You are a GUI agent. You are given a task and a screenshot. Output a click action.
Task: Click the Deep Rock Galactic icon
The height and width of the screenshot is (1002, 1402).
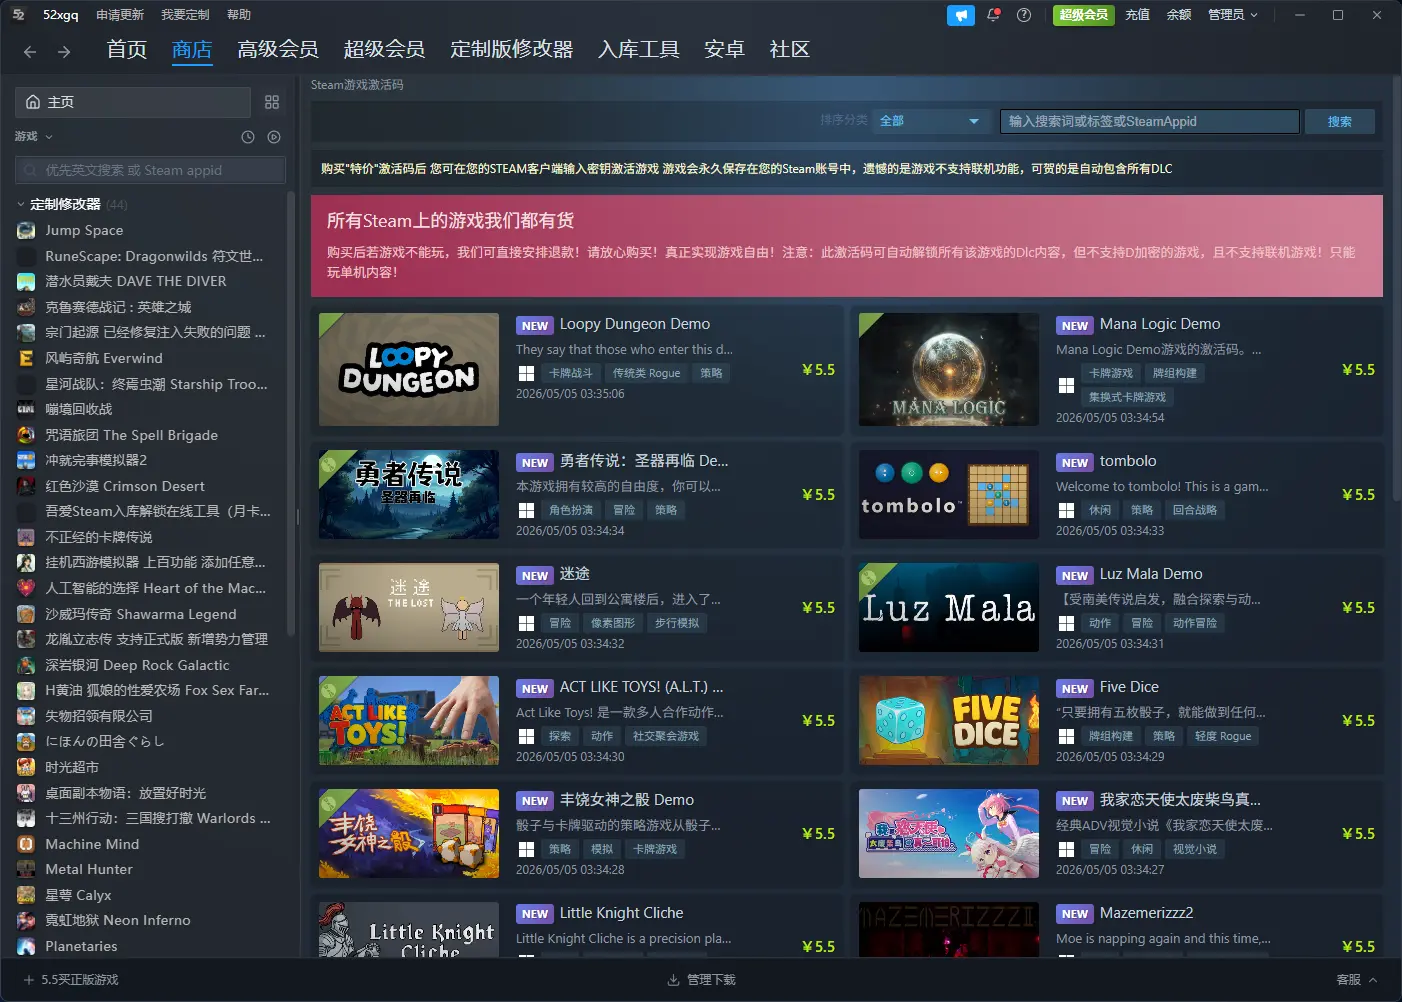[26, 665]
